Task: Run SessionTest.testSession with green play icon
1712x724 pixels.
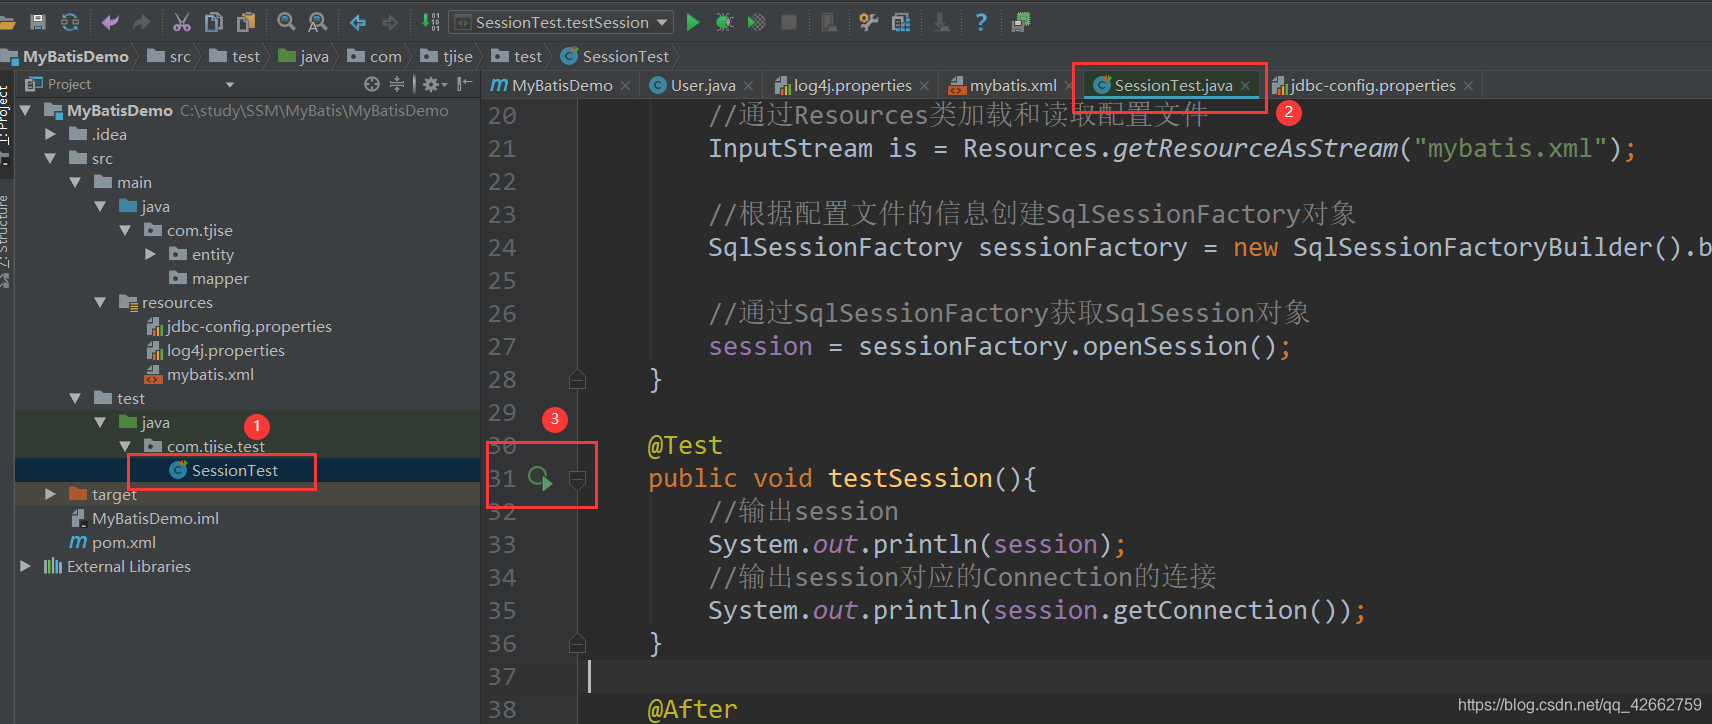Action: 693,22
